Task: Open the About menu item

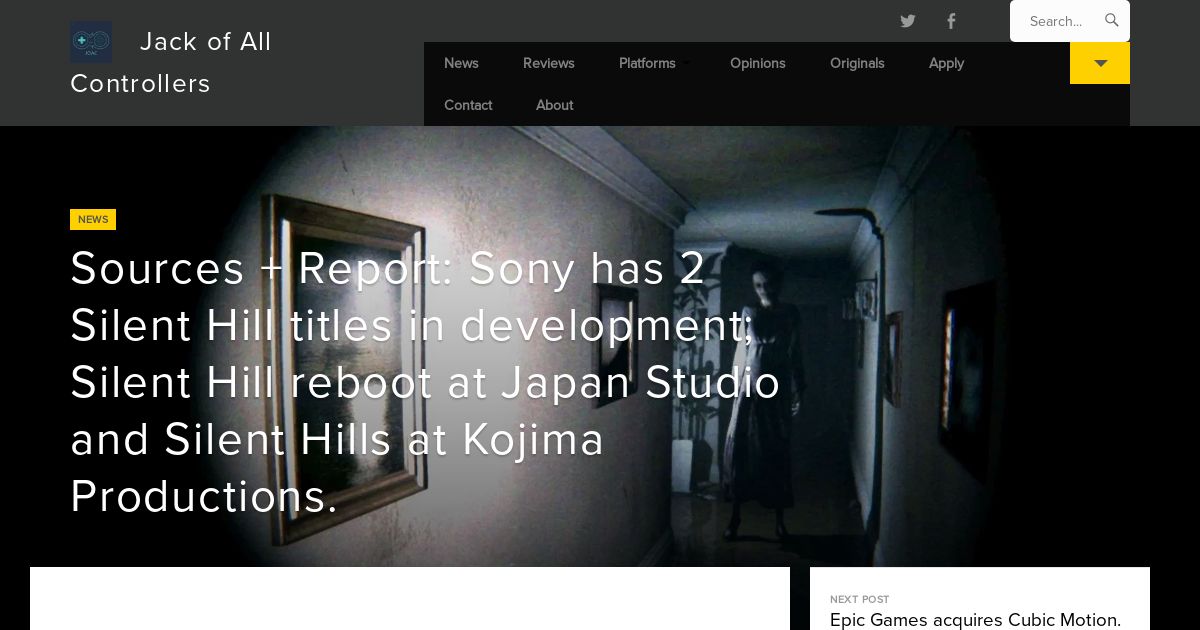Action: [554, 105]
